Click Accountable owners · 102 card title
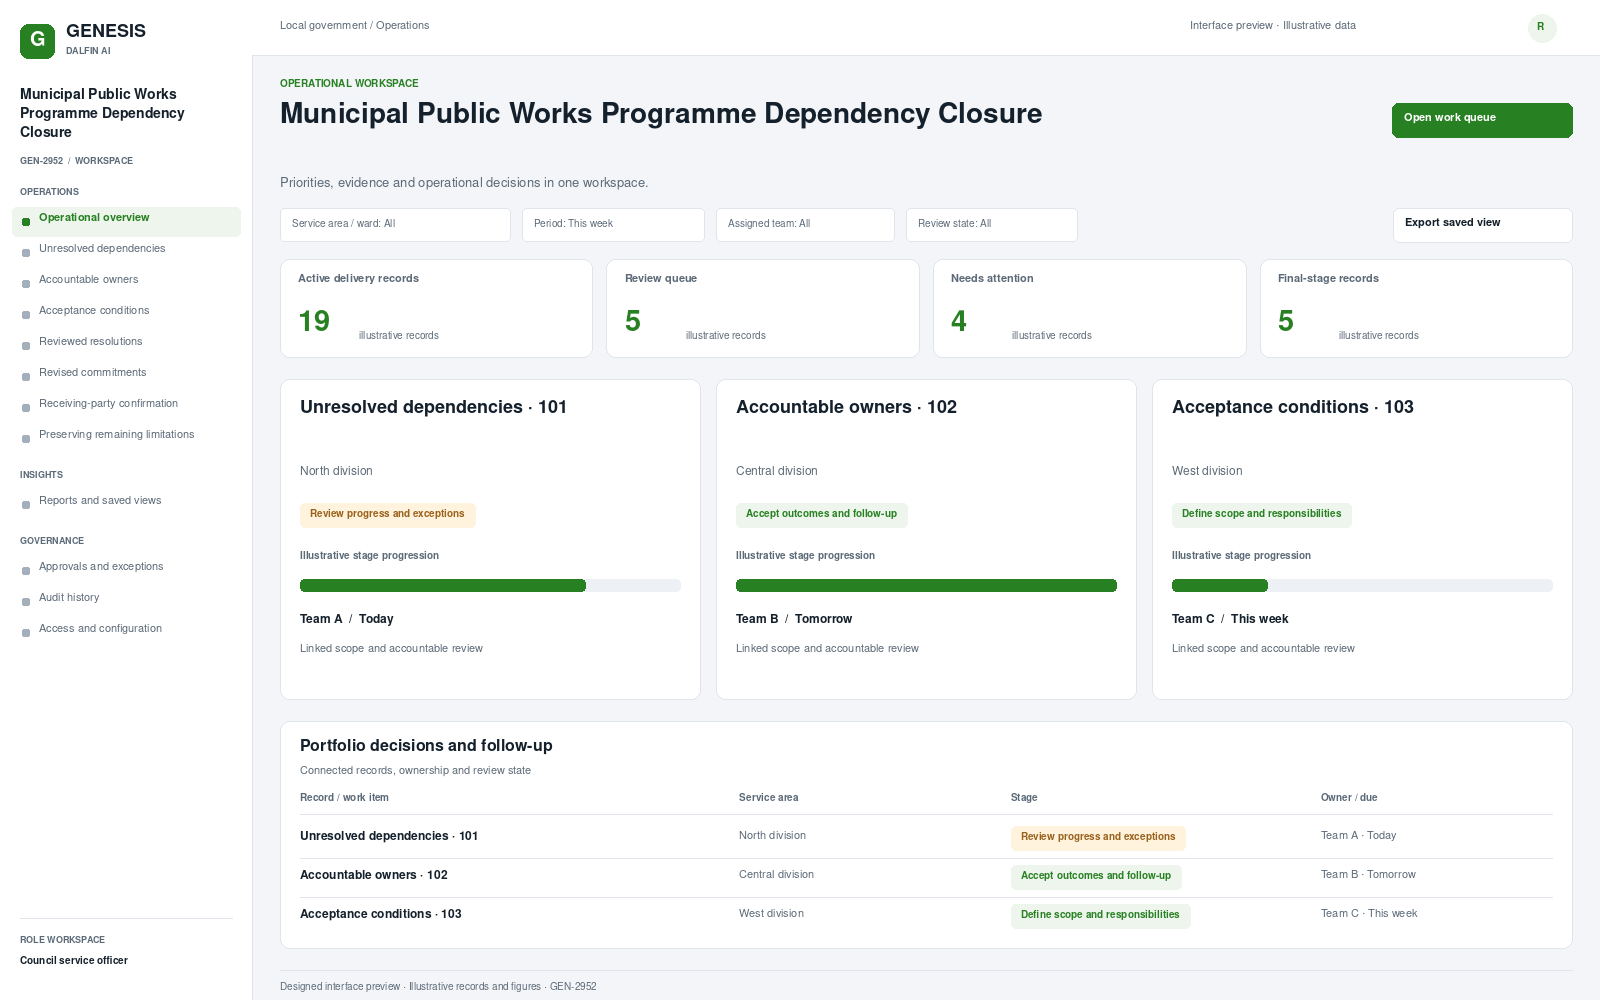1600x1000 pixels. pyautogui.click(x=846, y=407)
